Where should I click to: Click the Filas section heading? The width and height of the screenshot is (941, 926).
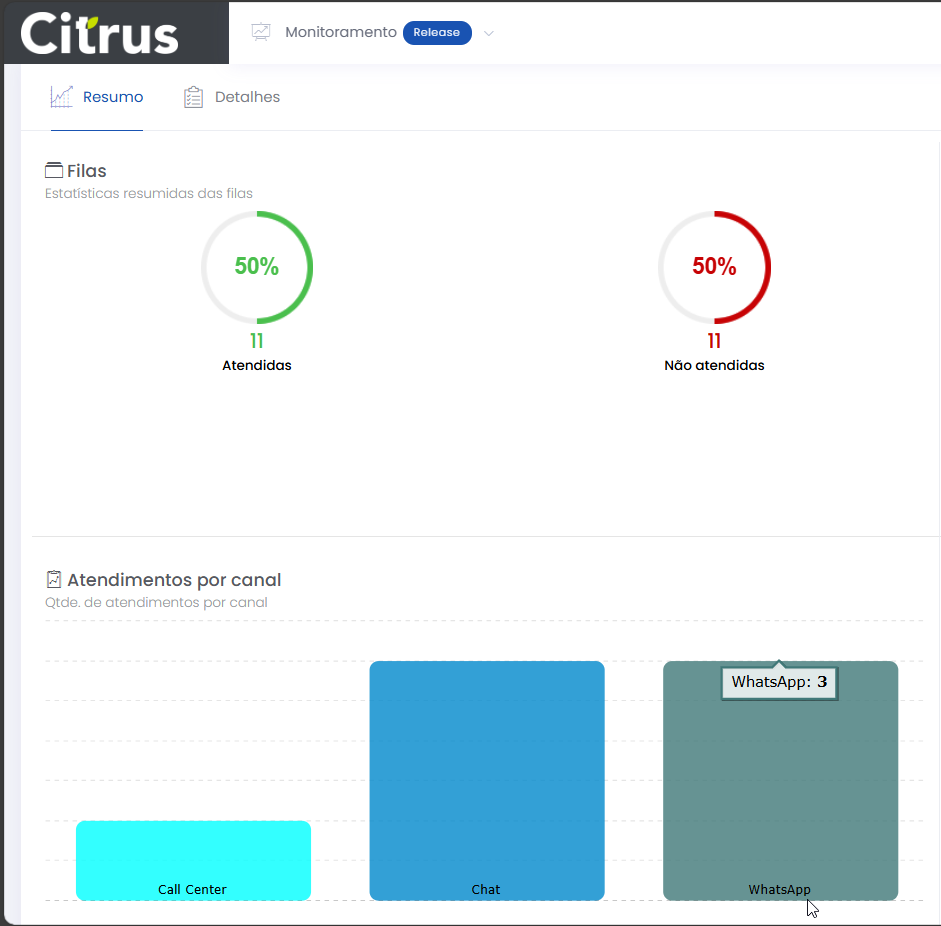(x=86, y=171)
